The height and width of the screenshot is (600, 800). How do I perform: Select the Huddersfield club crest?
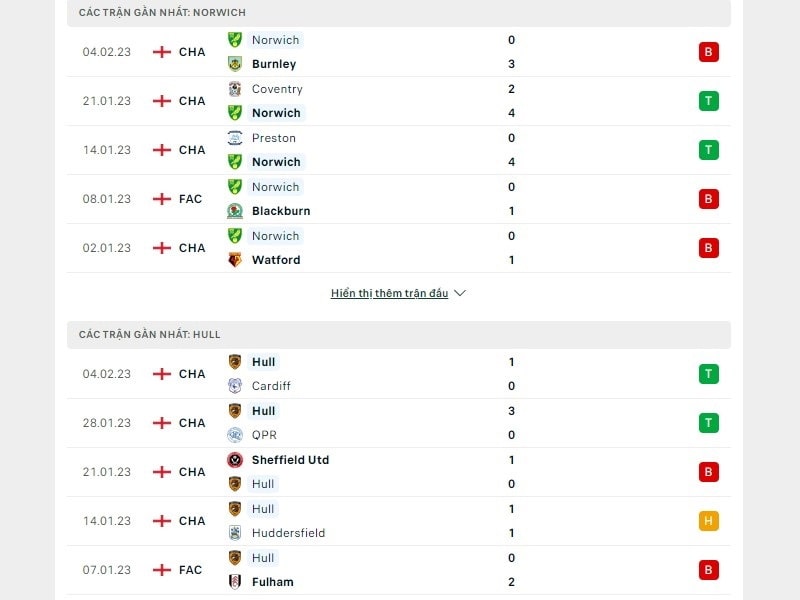235,533
